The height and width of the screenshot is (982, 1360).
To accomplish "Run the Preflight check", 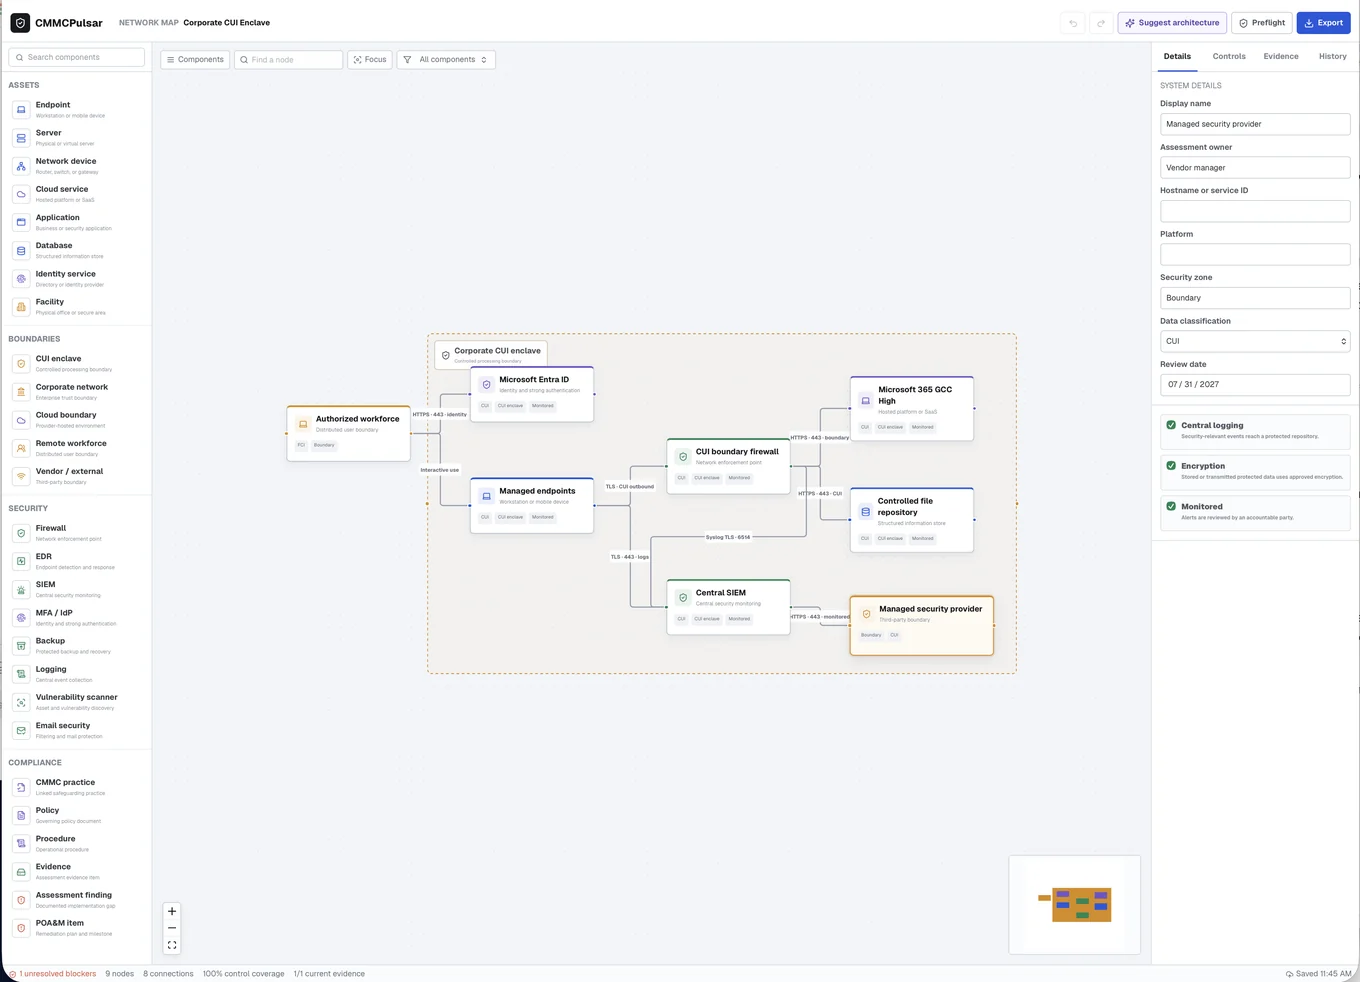I will pyautogui.click(x=1262, y=23).
